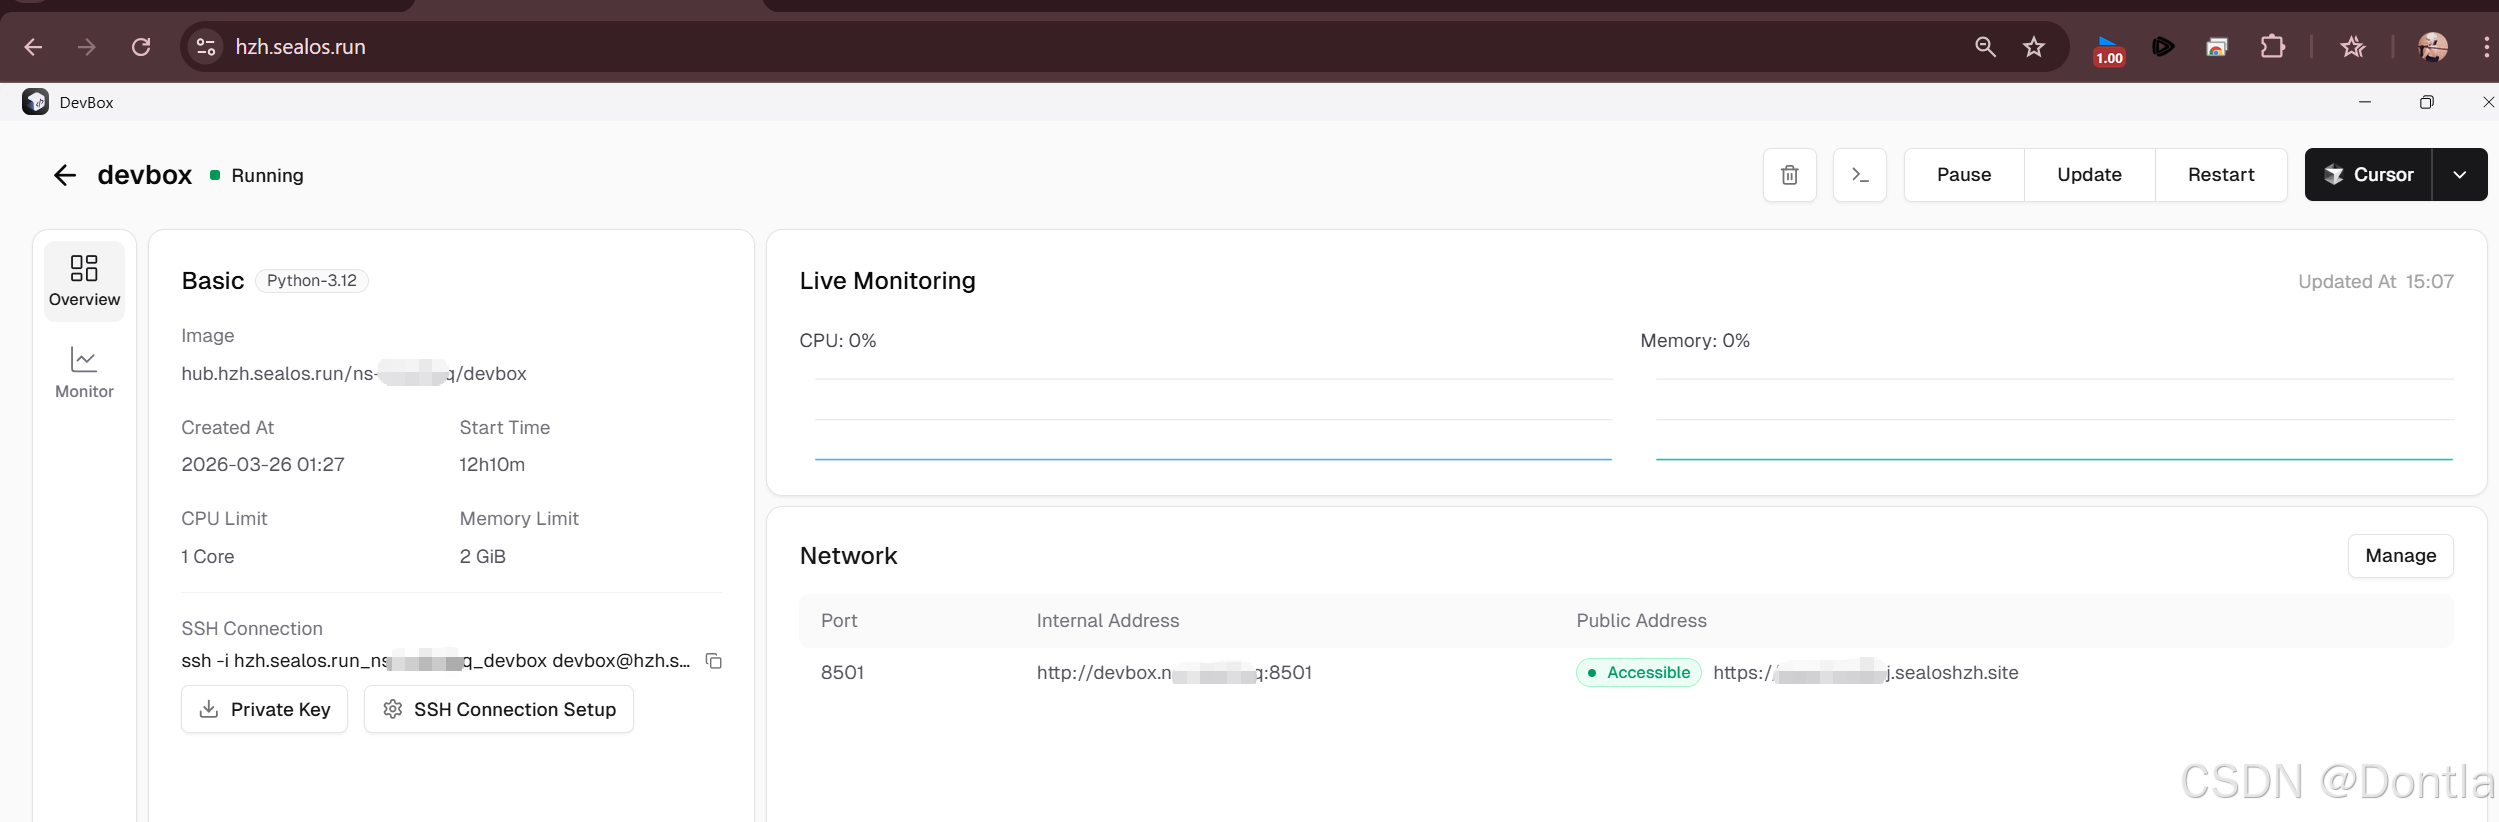Copy the SSH connection command
2499x822 pixels.
(714, 661)
